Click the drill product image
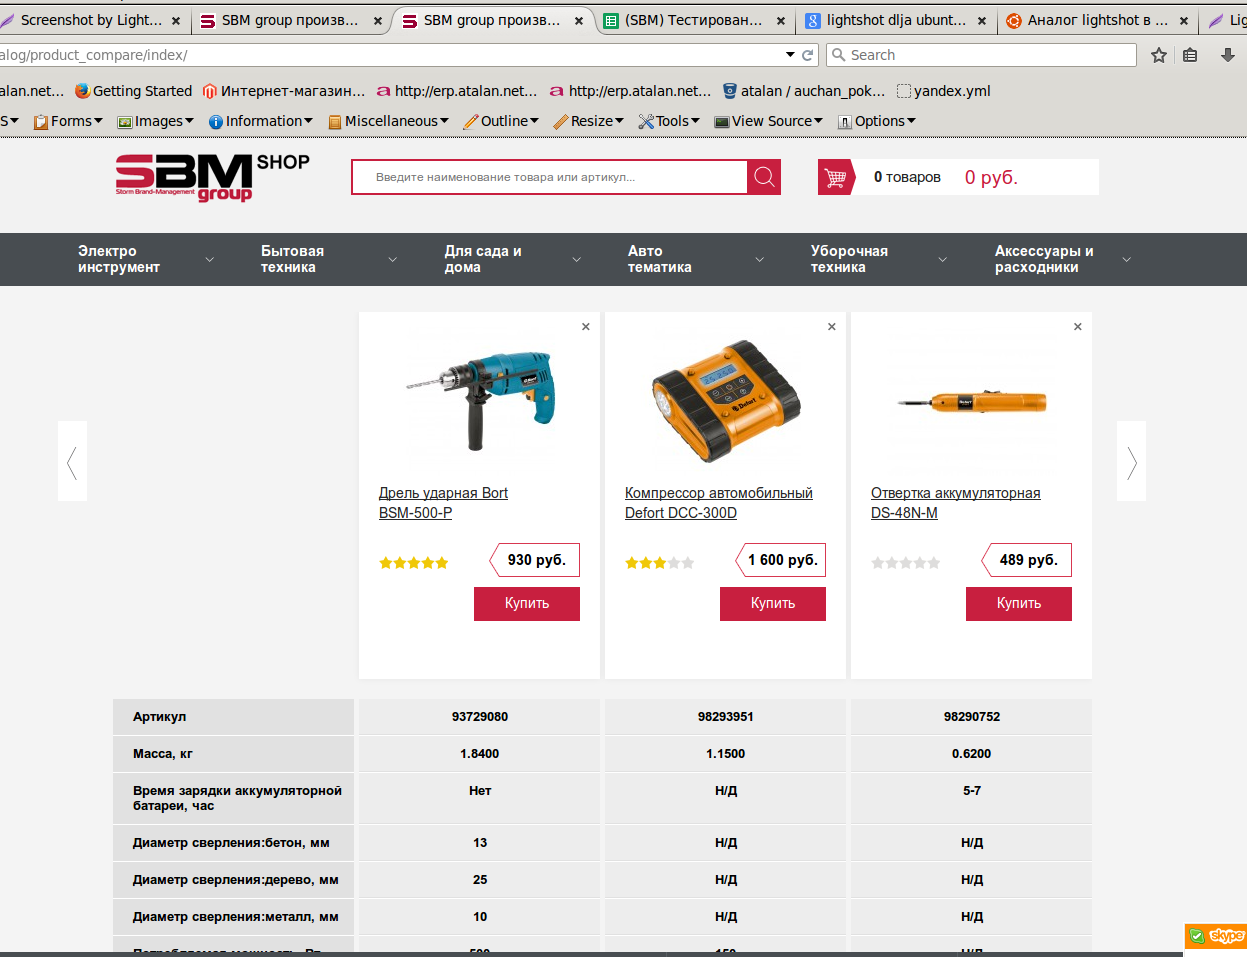The height and width of the screenshot is (957, 1247). point(480,401)
